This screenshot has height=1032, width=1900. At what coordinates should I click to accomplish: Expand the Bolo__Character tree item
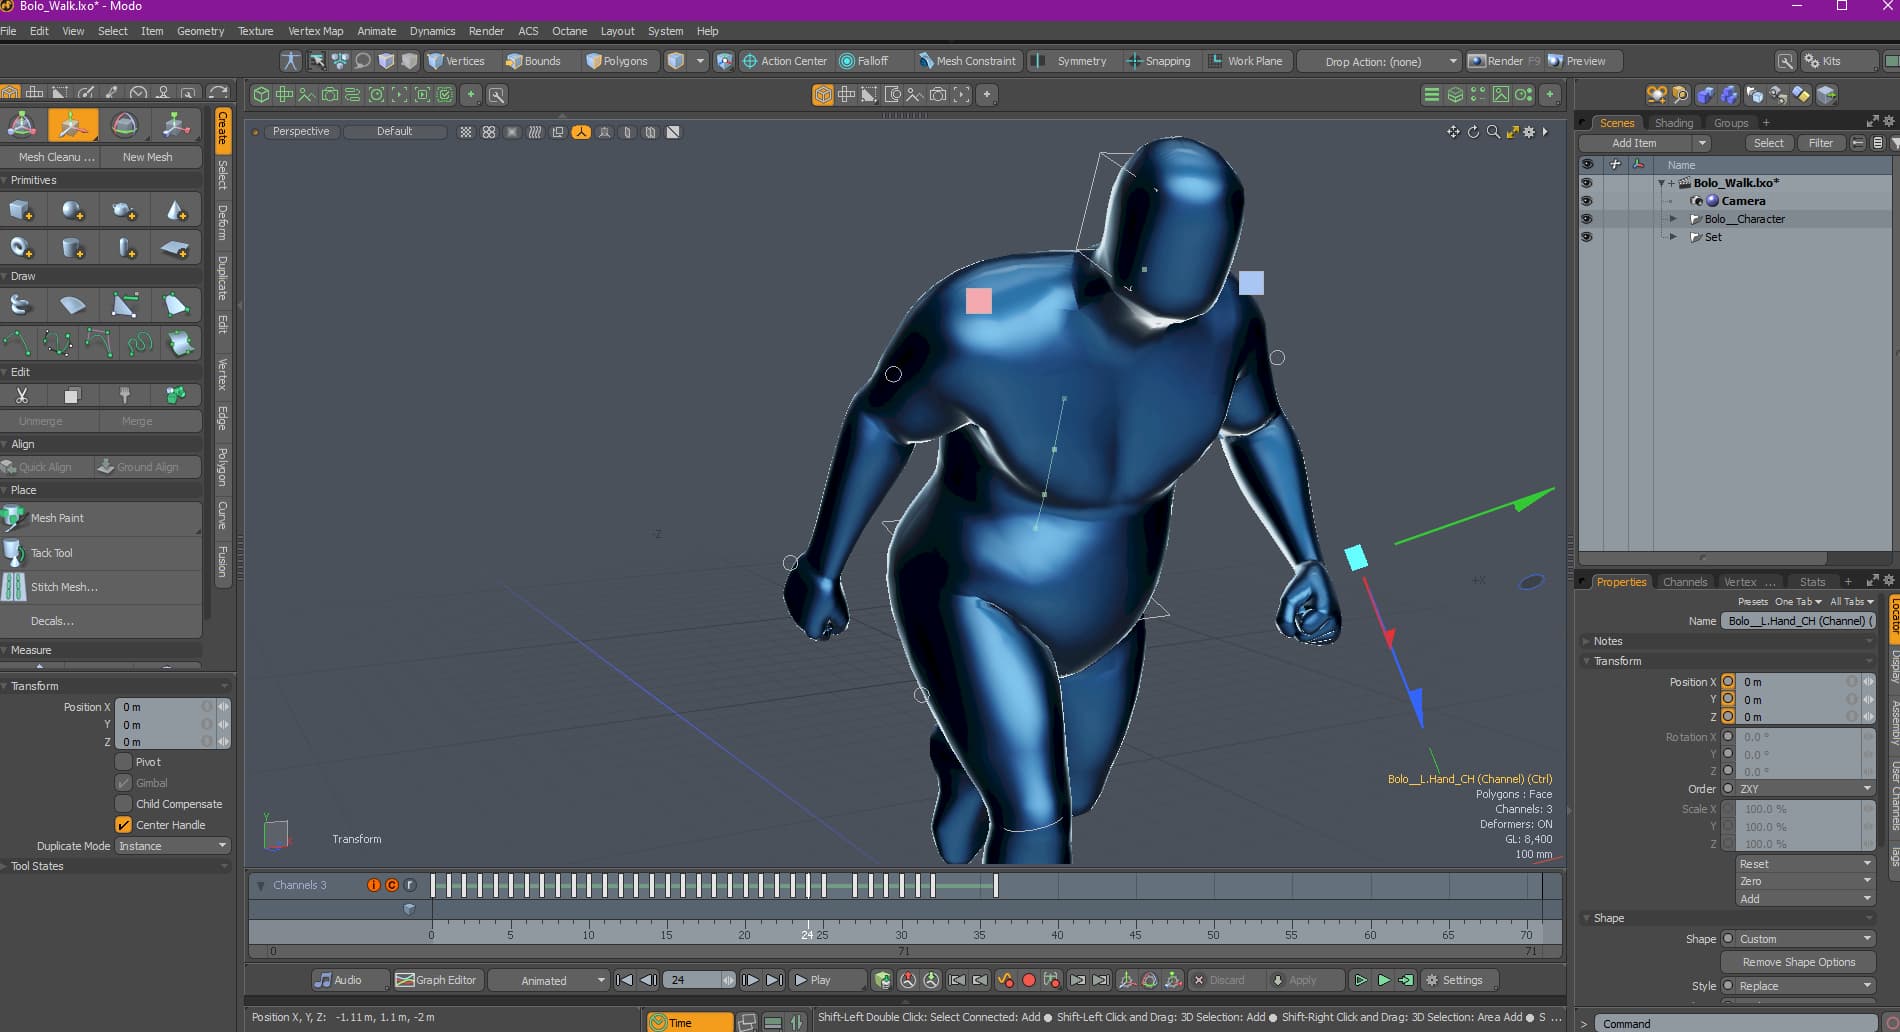1673,219
